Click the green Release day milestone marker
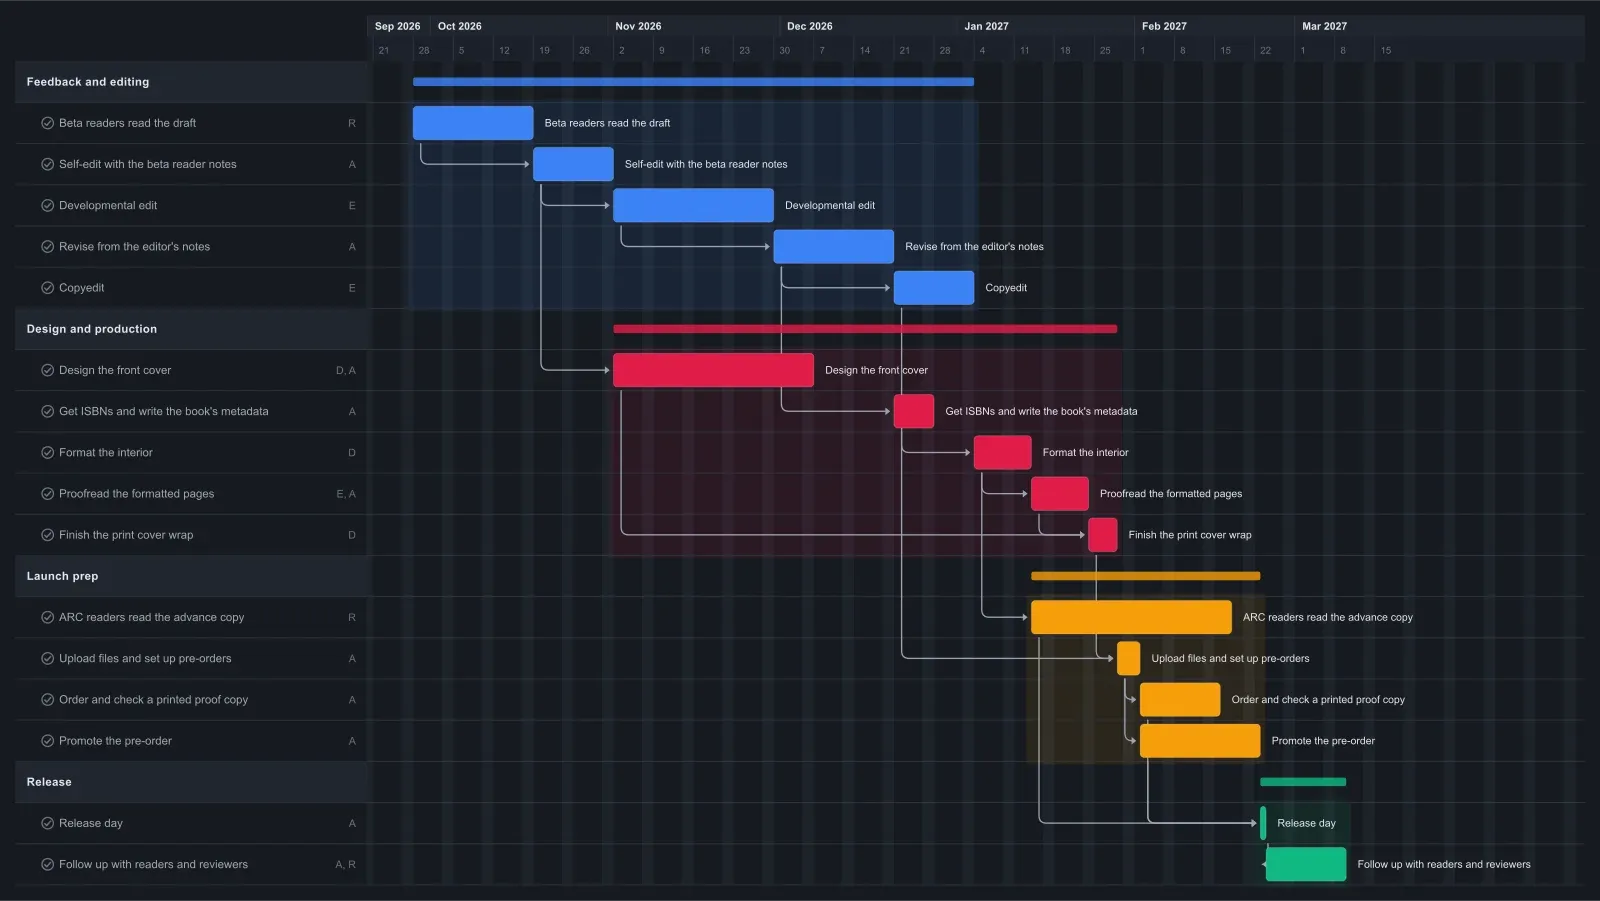Screen dimensions: 1600x901 point(1263,823)
